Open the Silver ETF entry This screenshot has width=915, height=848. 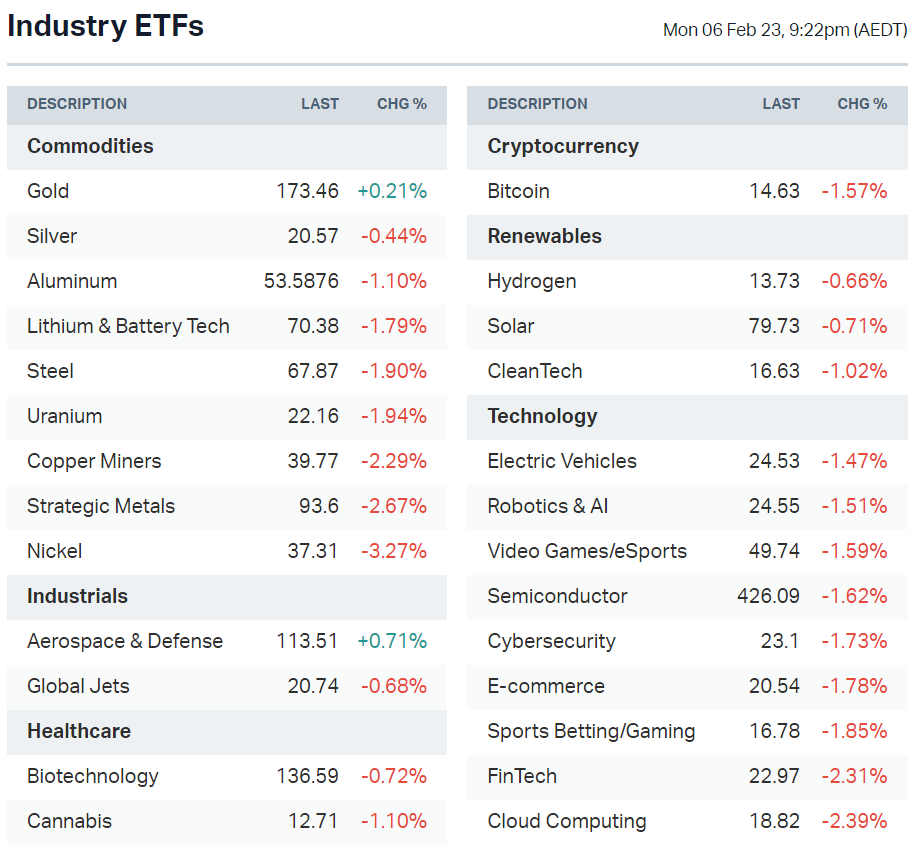click(x=52, y=236)
